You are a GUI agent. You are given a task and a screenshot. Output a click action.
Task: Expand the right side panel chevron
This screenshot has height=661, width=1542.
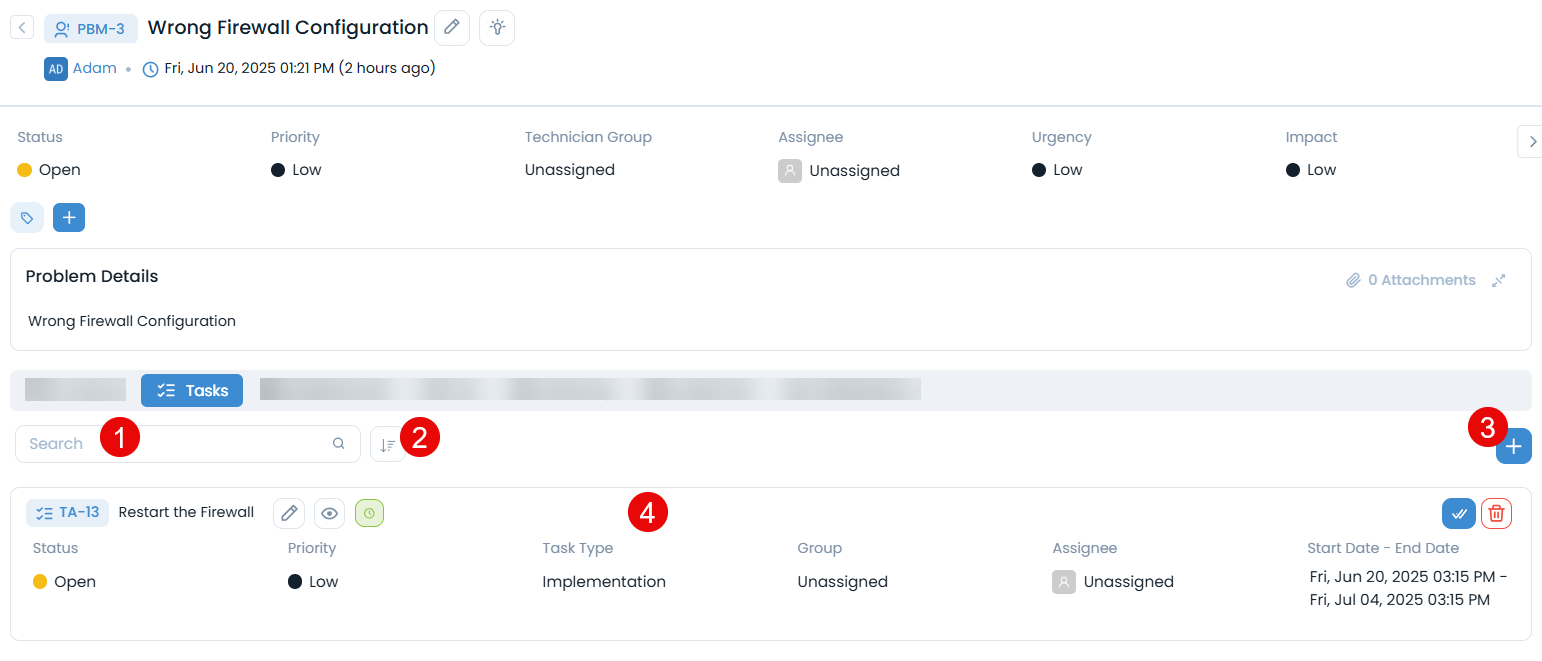pyautogui.click(x=1529, y=142)
